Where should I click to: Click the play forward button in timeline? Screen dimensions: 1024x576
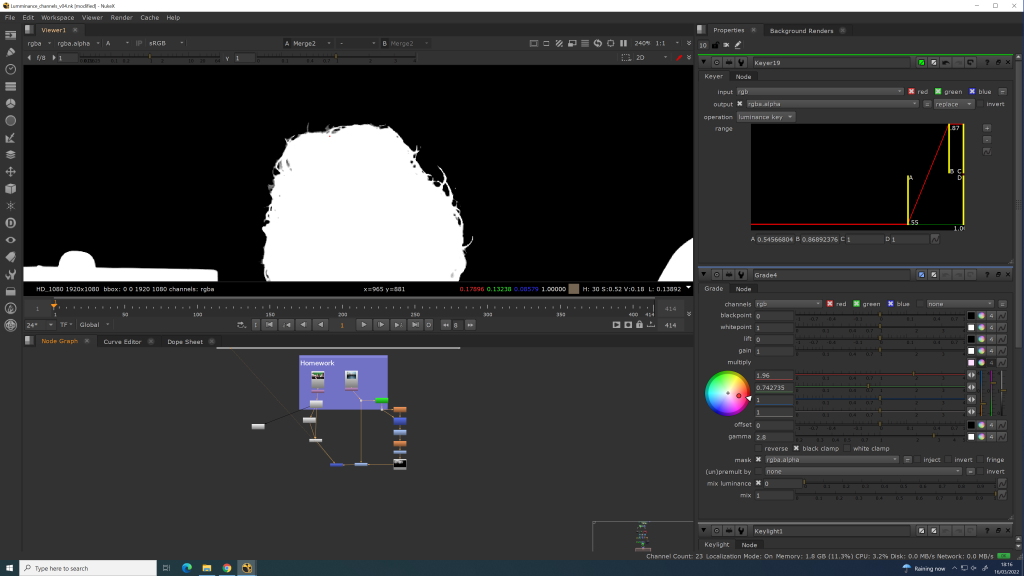pyautogui.click(x=363, y=325)
